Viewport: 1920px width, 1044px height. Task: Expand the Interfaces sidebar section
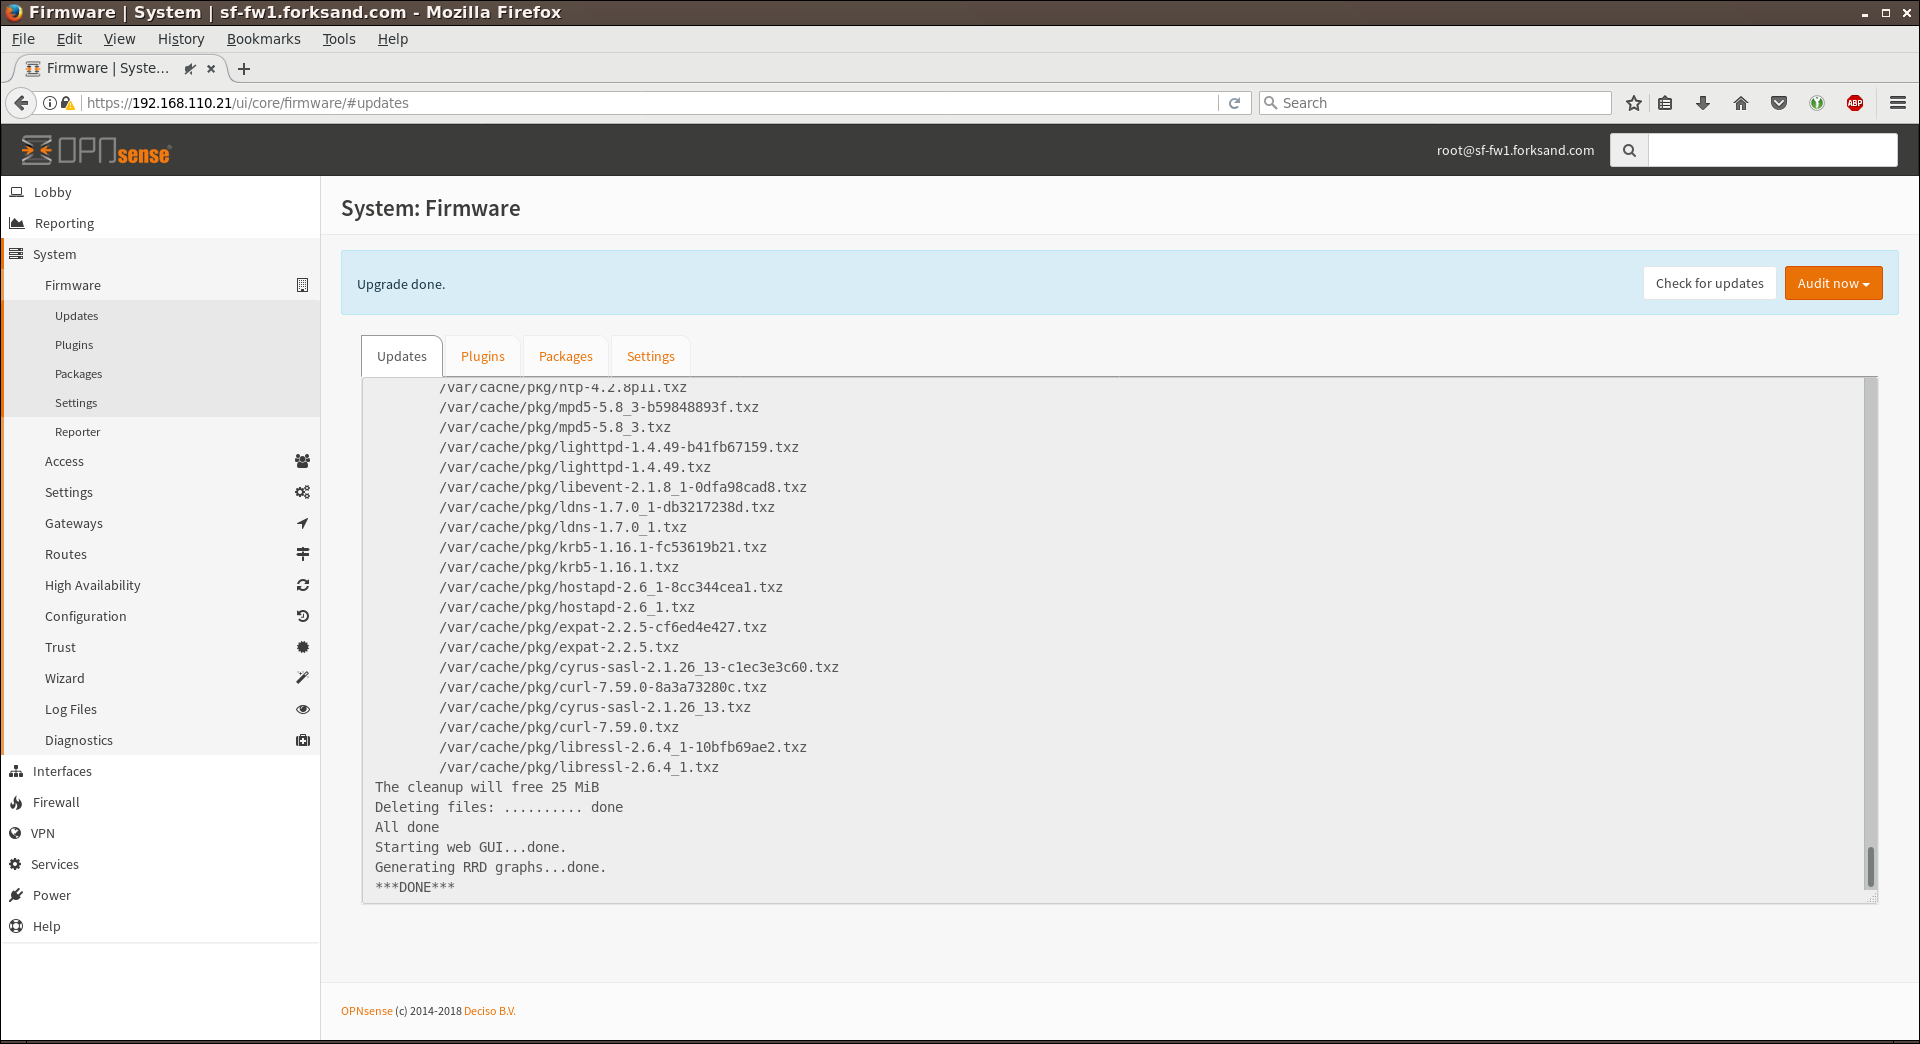[62, 772]
